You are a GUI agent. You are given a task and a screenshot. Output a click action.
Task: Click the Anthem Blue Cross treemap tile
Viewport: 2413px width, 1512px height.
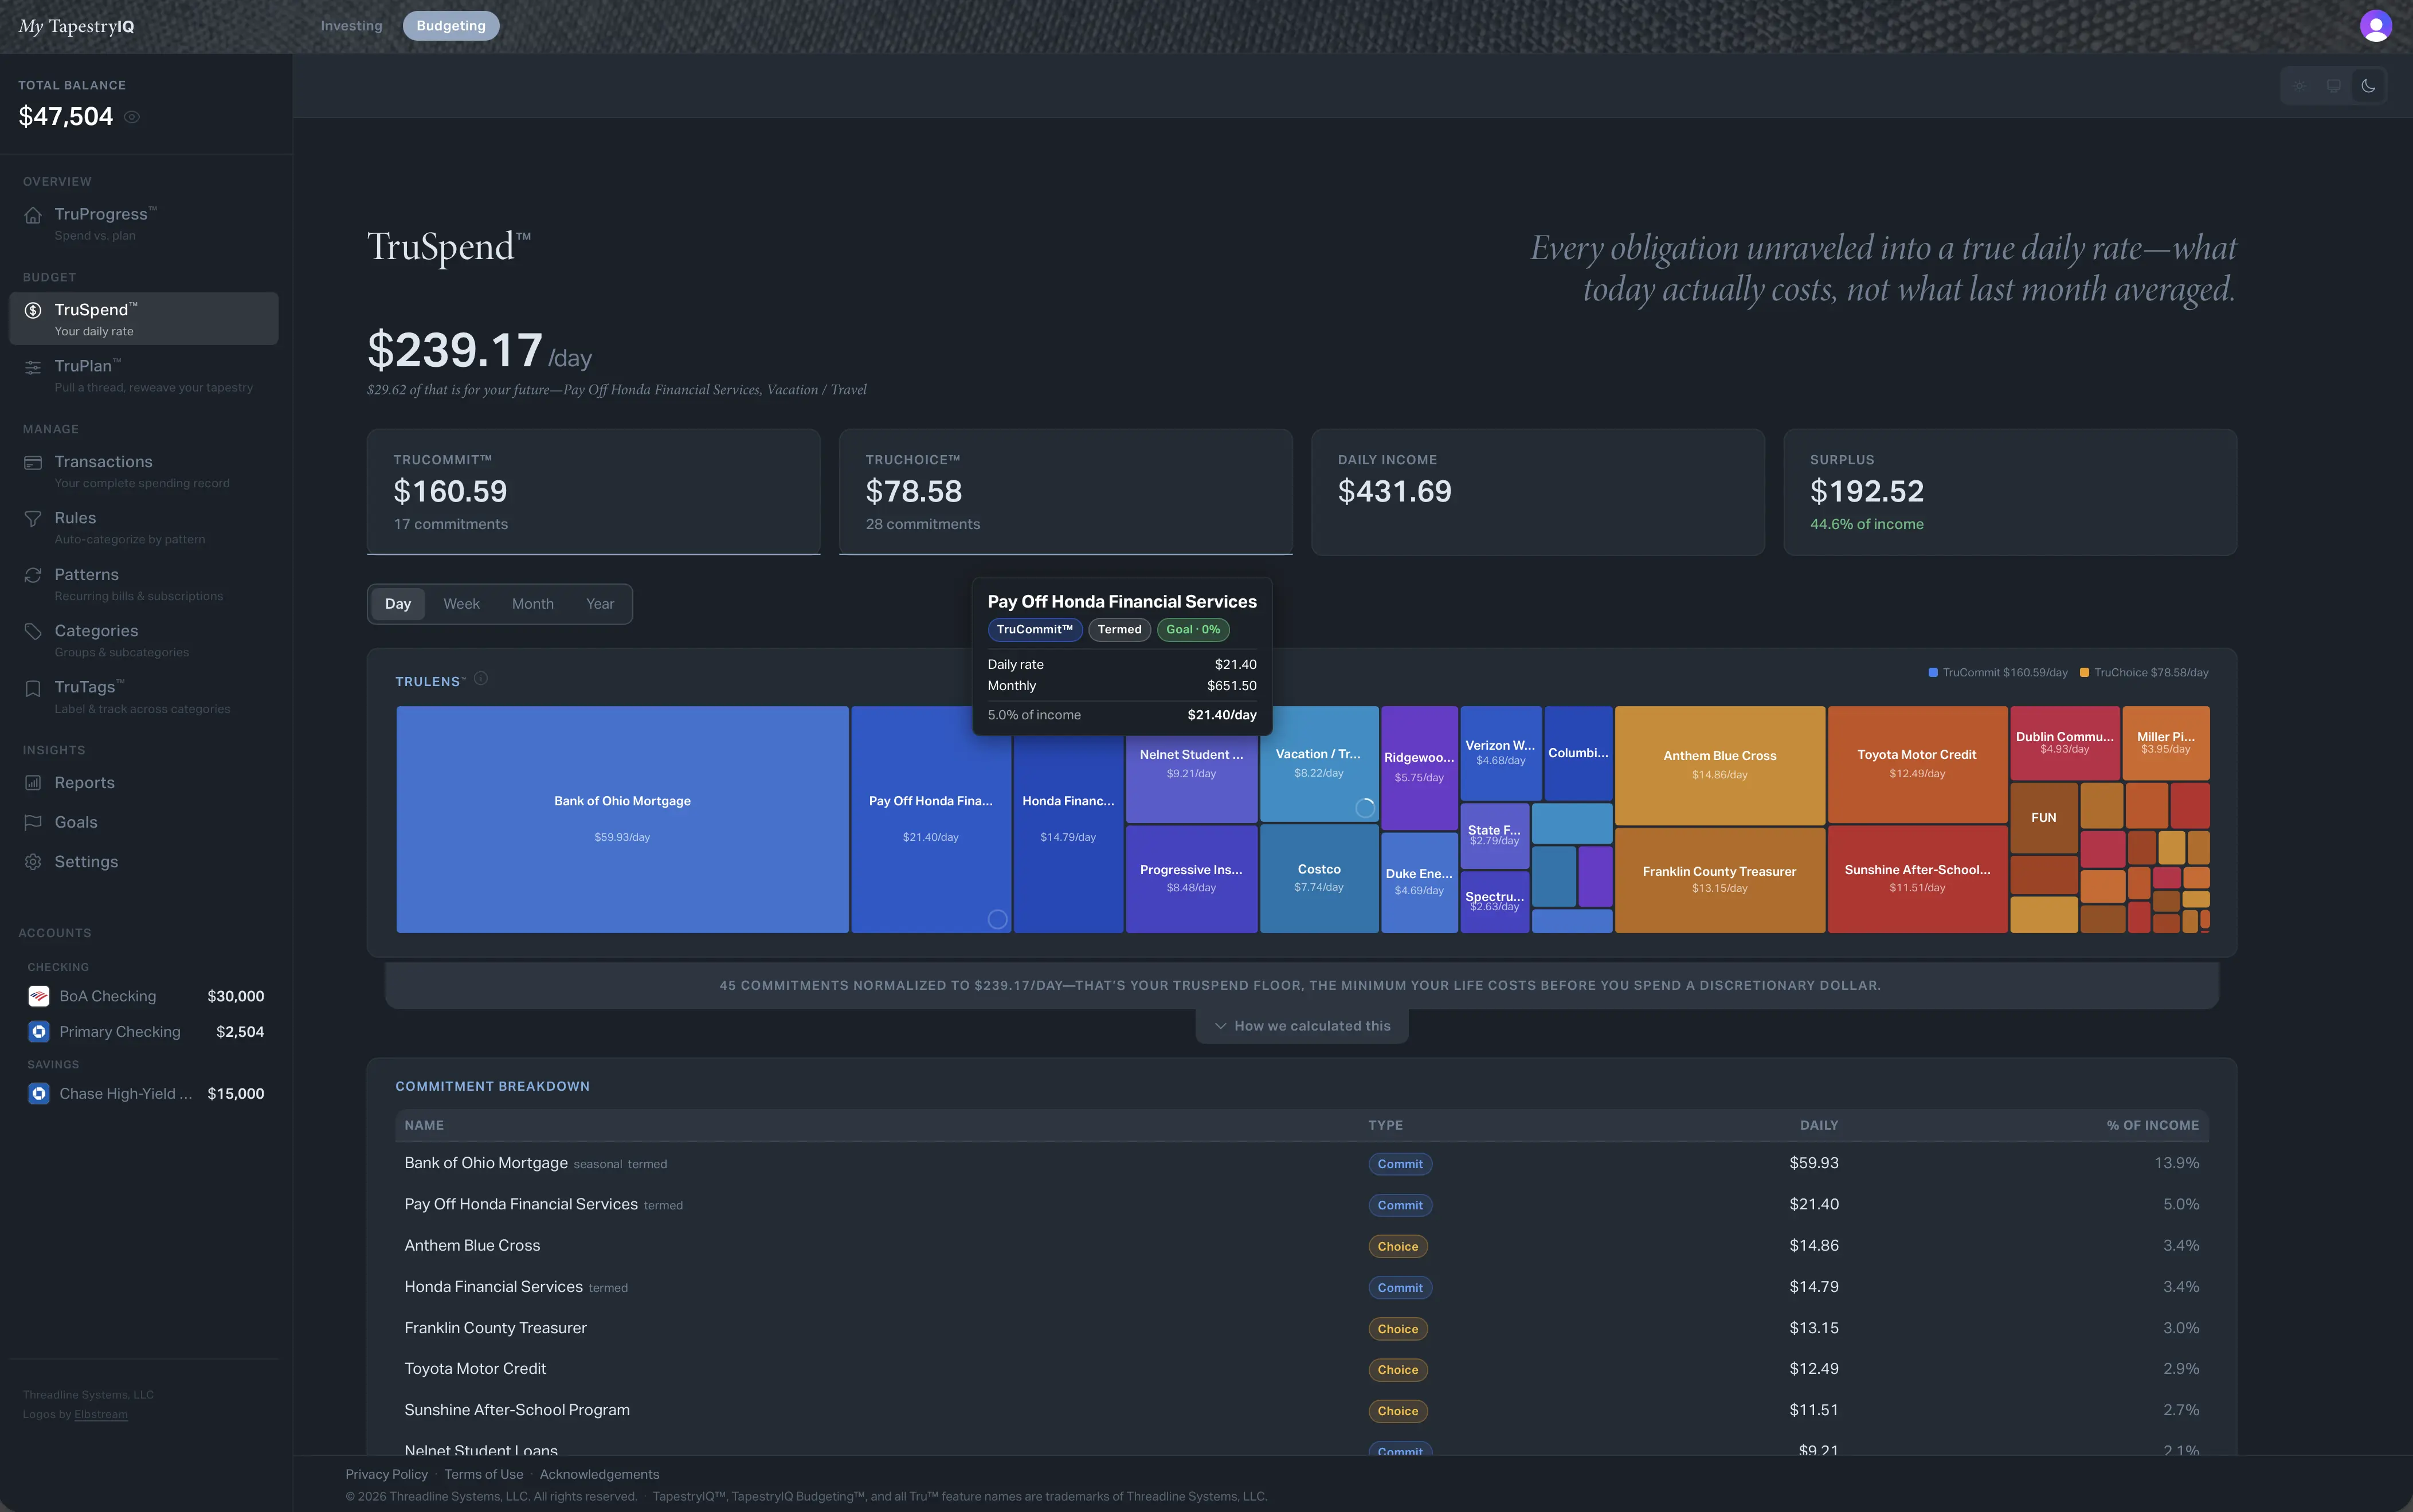(x=1719, y=765)
